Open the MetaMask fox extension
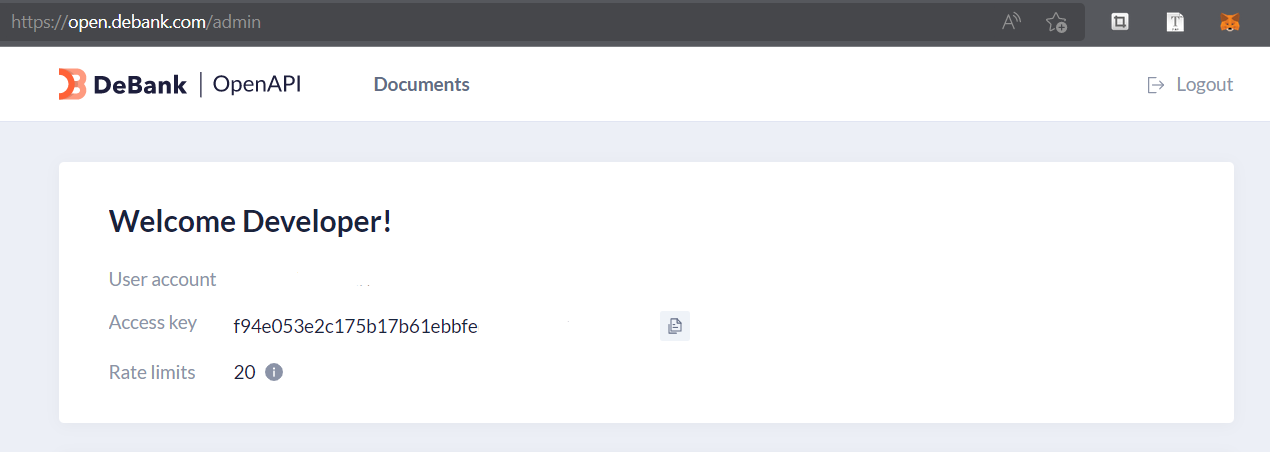 click(1230, 21)
